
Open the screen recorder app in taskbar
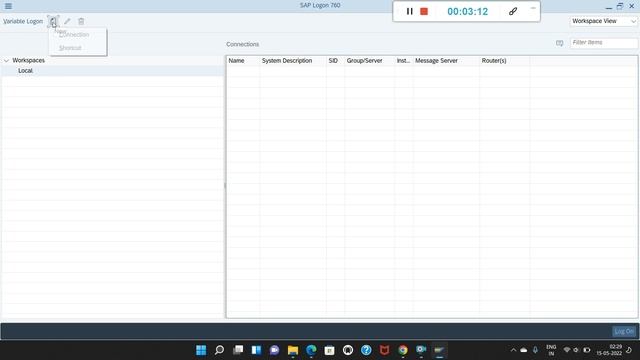[421, 350]
